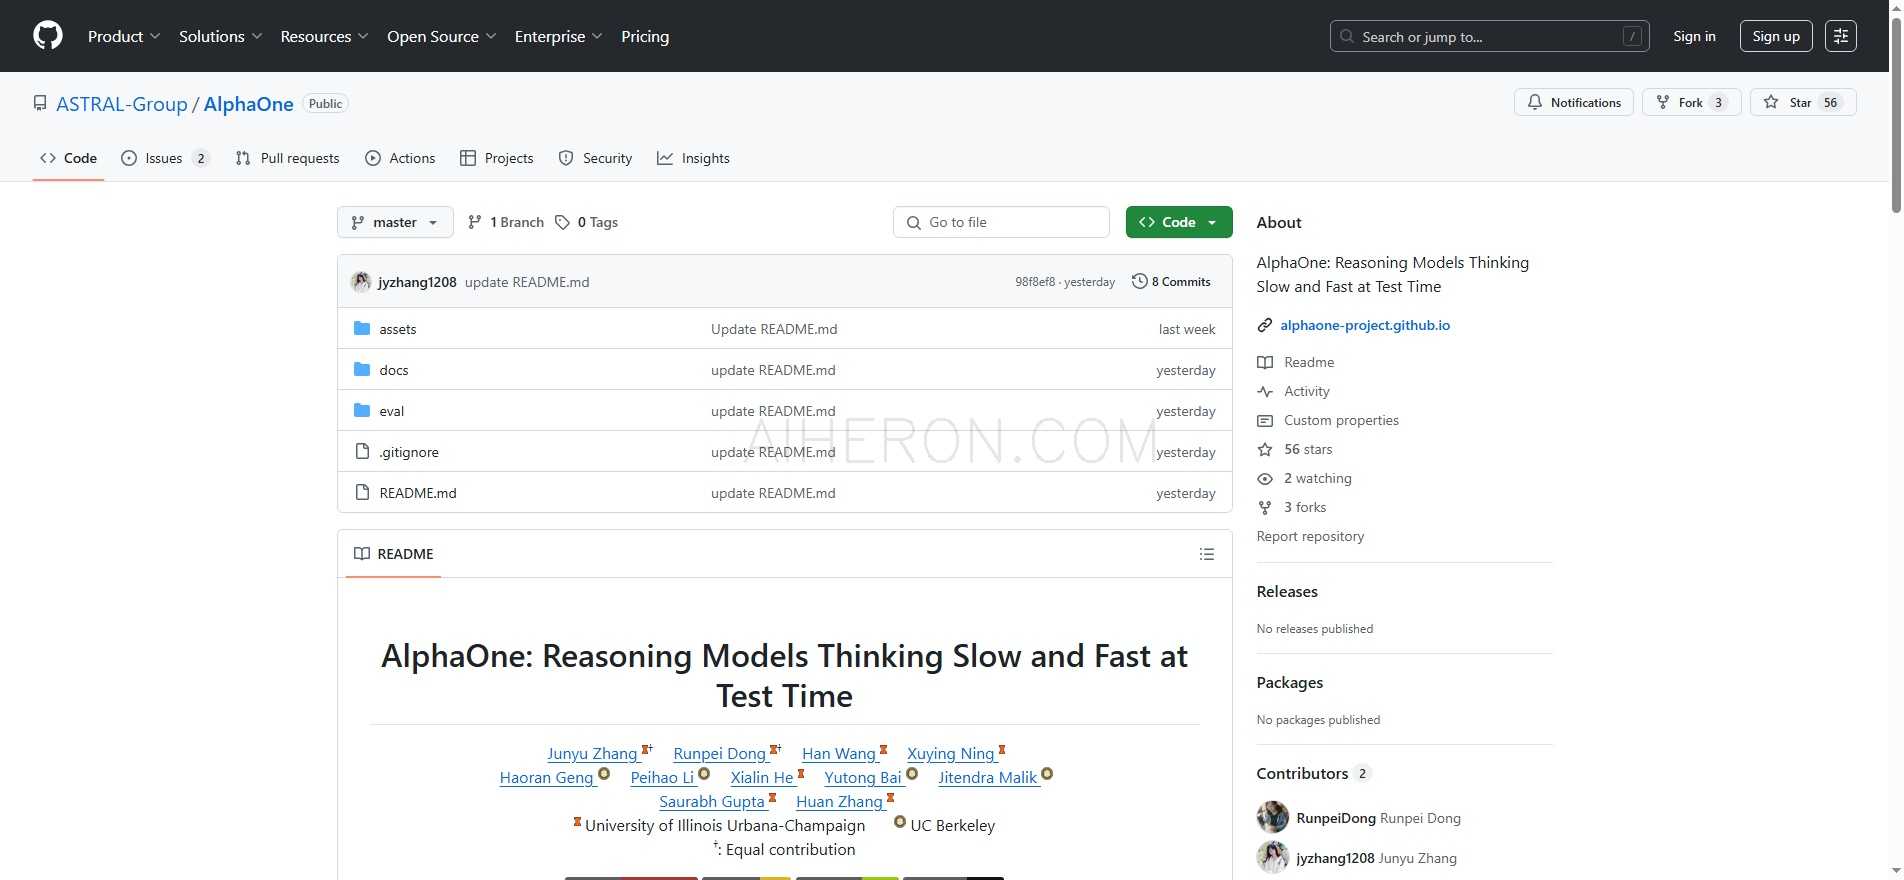Switch to the Actions tab
The width and height of the screenshot is (1904, 880).
coord(400,158)
